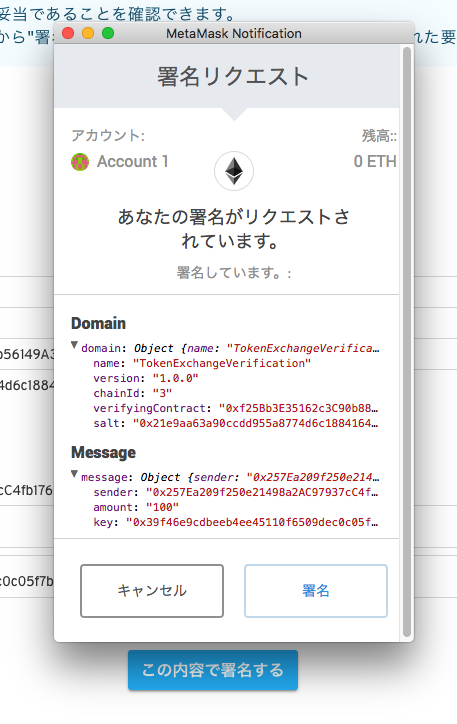This screenshot has height=724, width=457.
Task: Click the chainId "3" row
Action: tap(133, 393)
